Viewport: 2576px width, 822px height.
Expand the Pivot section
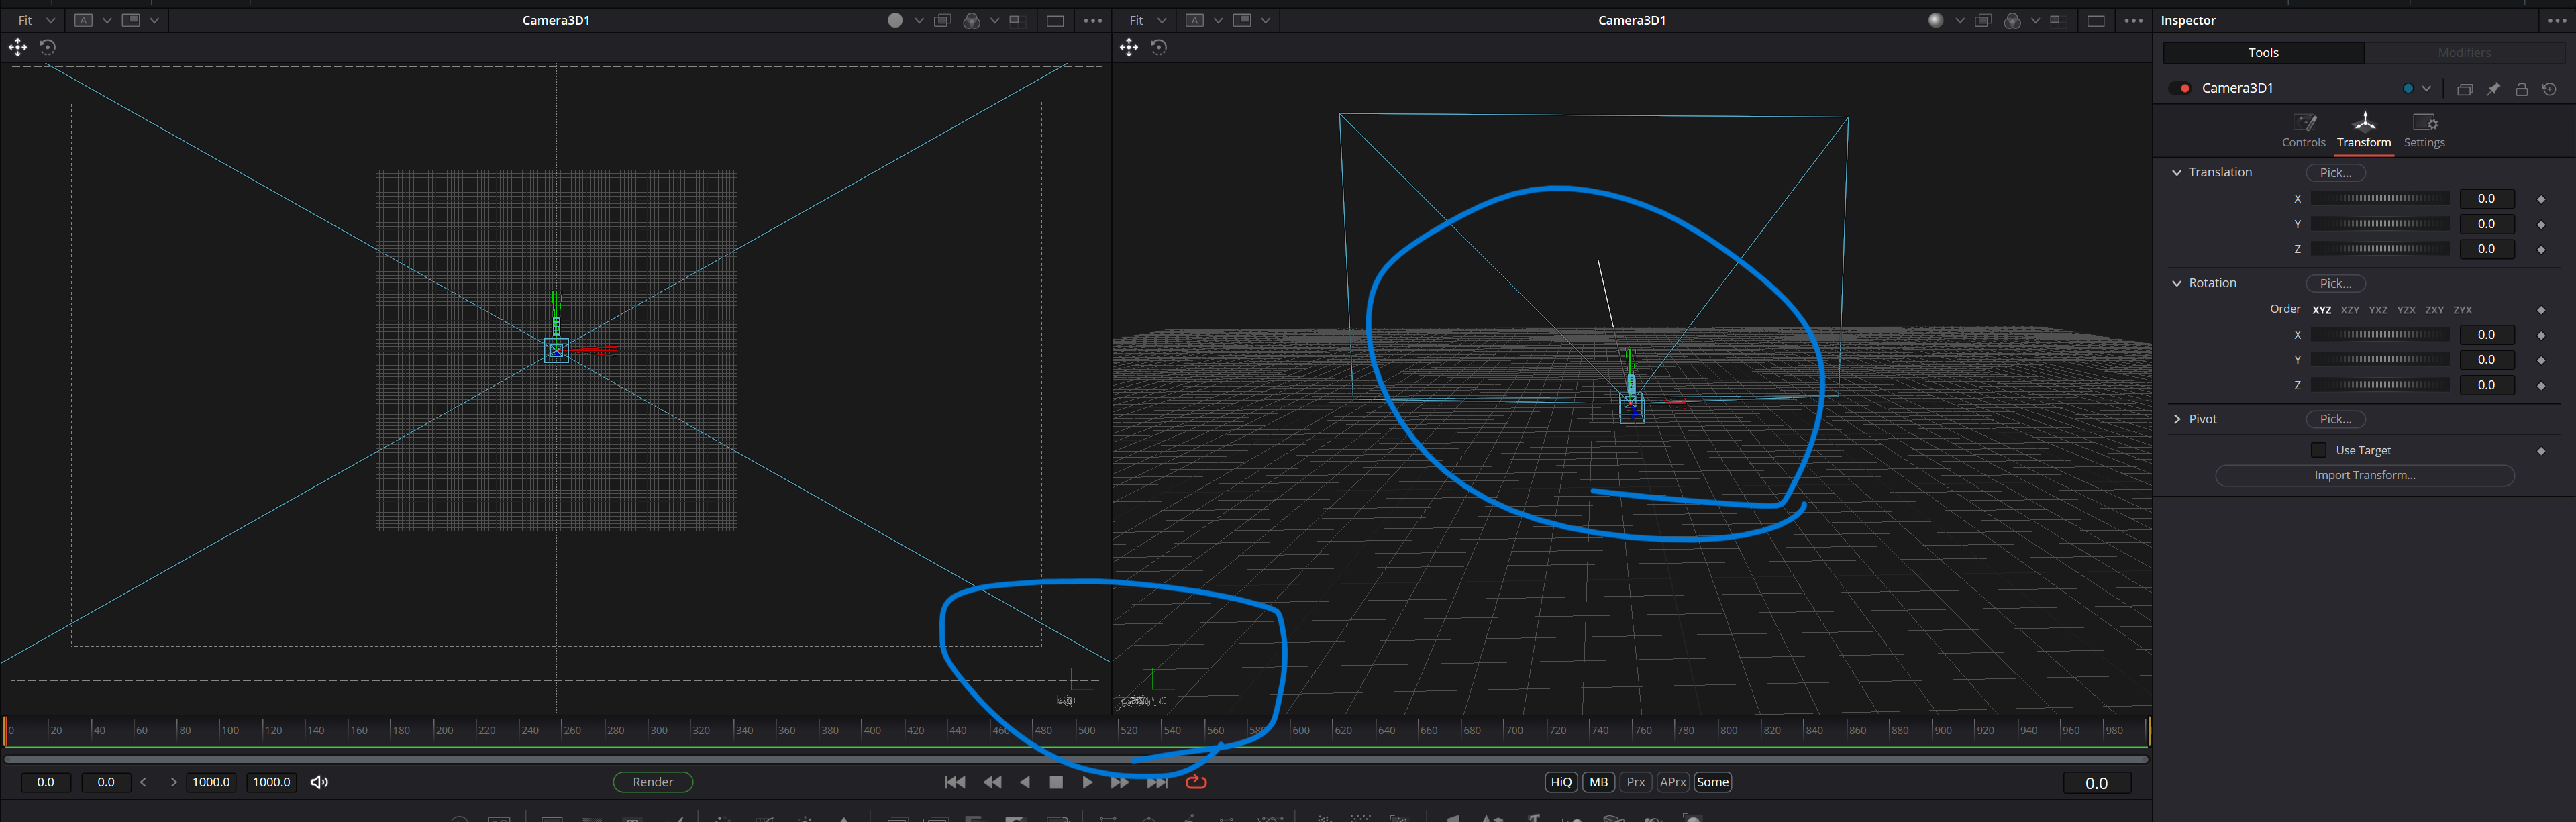click(2177, 419)
